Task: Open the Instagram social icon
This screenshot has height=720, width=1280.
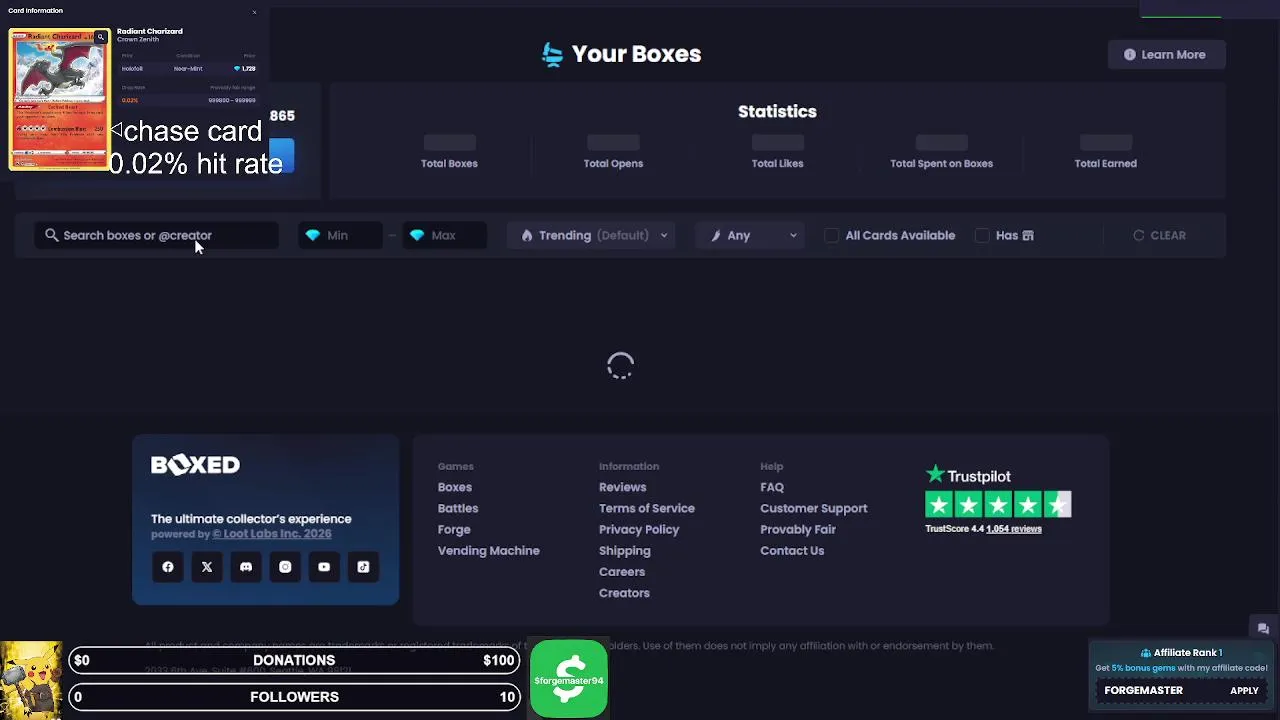Action: [285, 567]
